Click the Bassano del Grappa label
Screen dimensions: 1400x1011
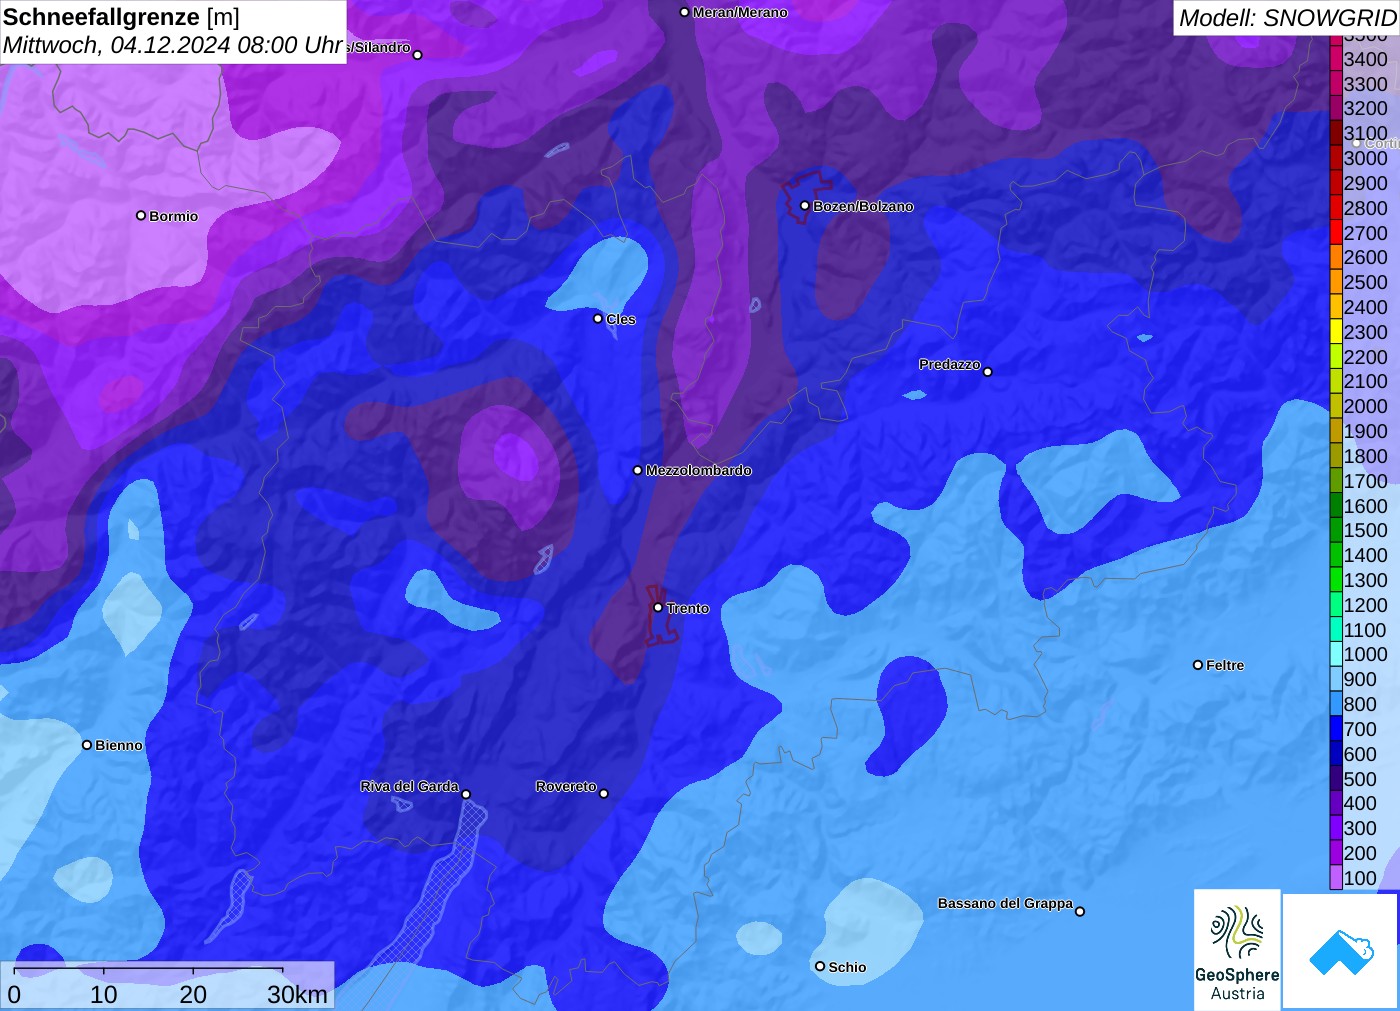point(1005,903)
